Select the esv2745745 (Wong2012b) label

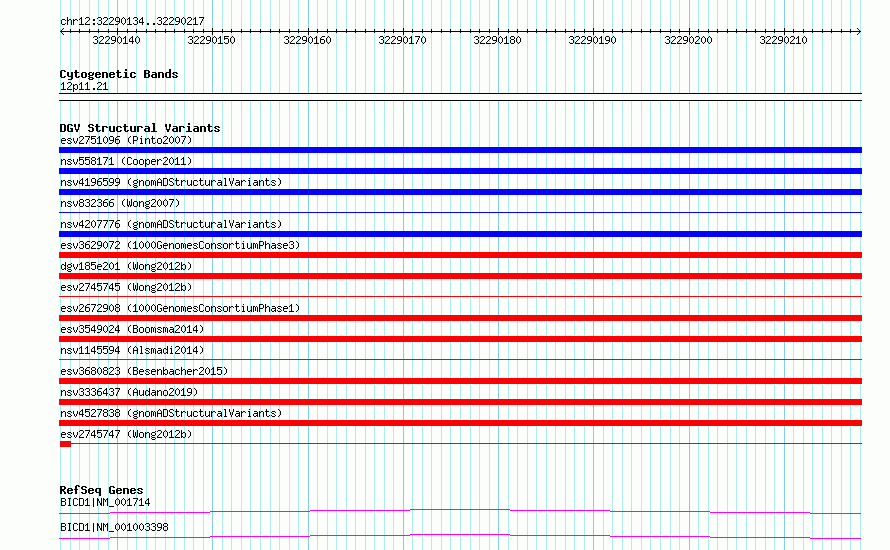(126, 287)
